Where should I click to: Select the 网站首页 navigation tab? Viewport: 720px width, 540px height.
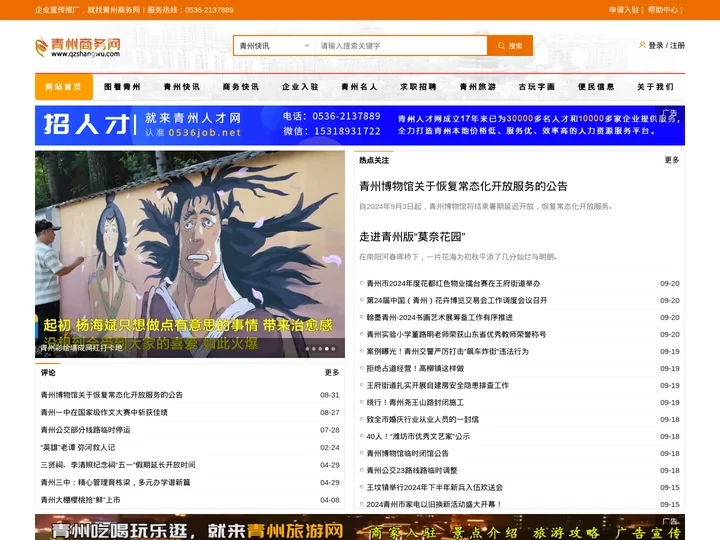pos(64,87)
